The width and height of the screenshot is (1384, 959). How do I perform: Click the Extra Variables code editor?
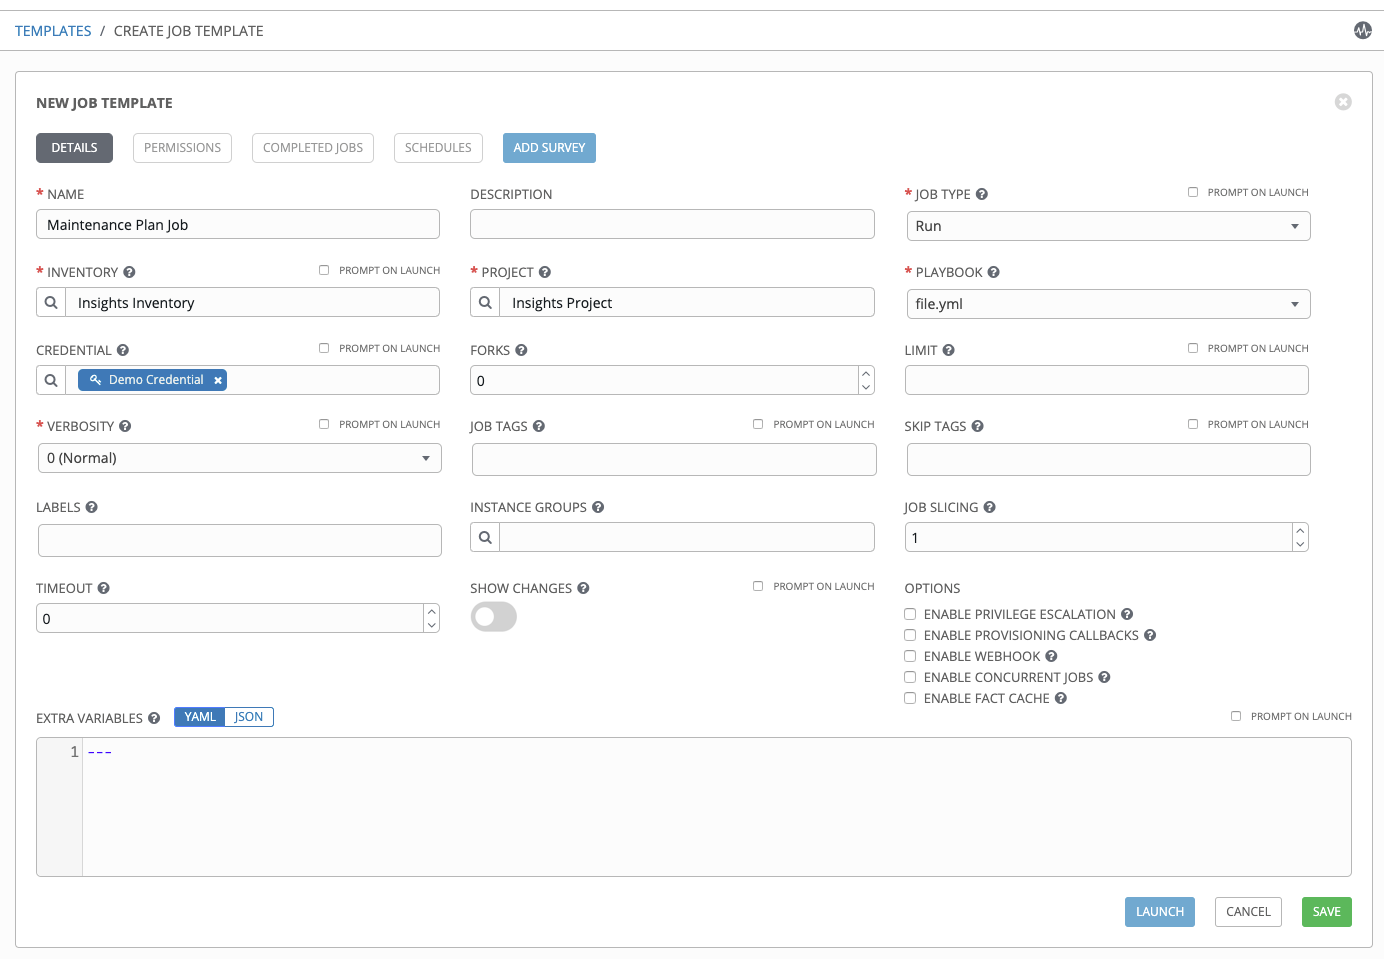[694, 807]
